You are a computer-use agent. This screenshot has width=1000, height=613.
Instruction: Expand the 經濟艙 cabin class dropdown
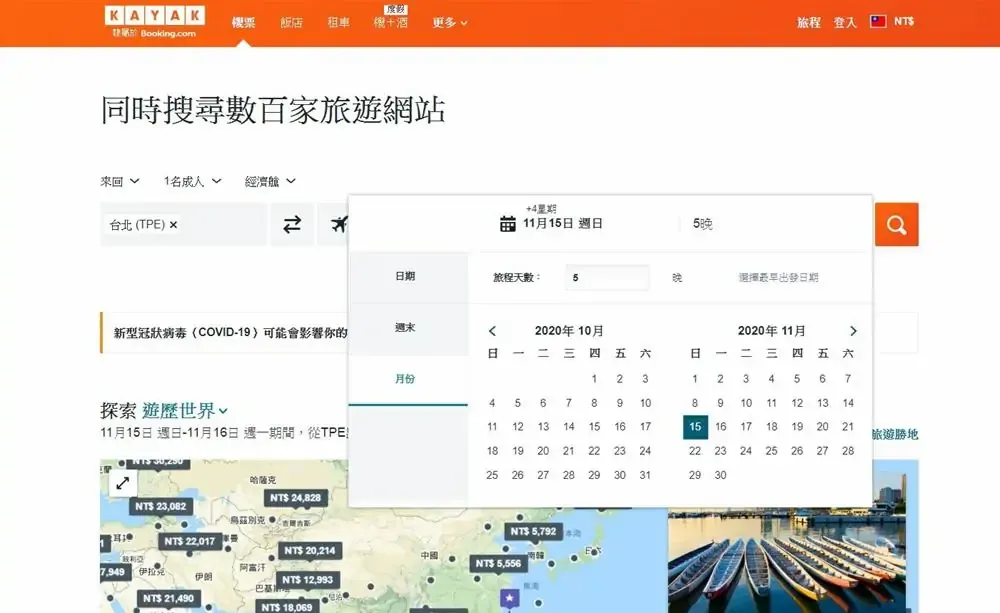(271, 181)
